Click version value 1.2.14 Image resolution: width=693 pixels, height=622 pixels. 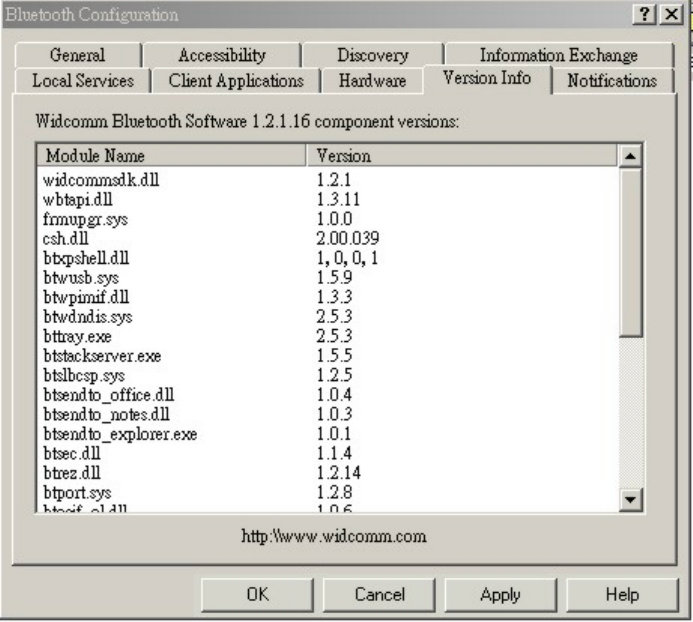pyautogui.click(x=339, y=473)
